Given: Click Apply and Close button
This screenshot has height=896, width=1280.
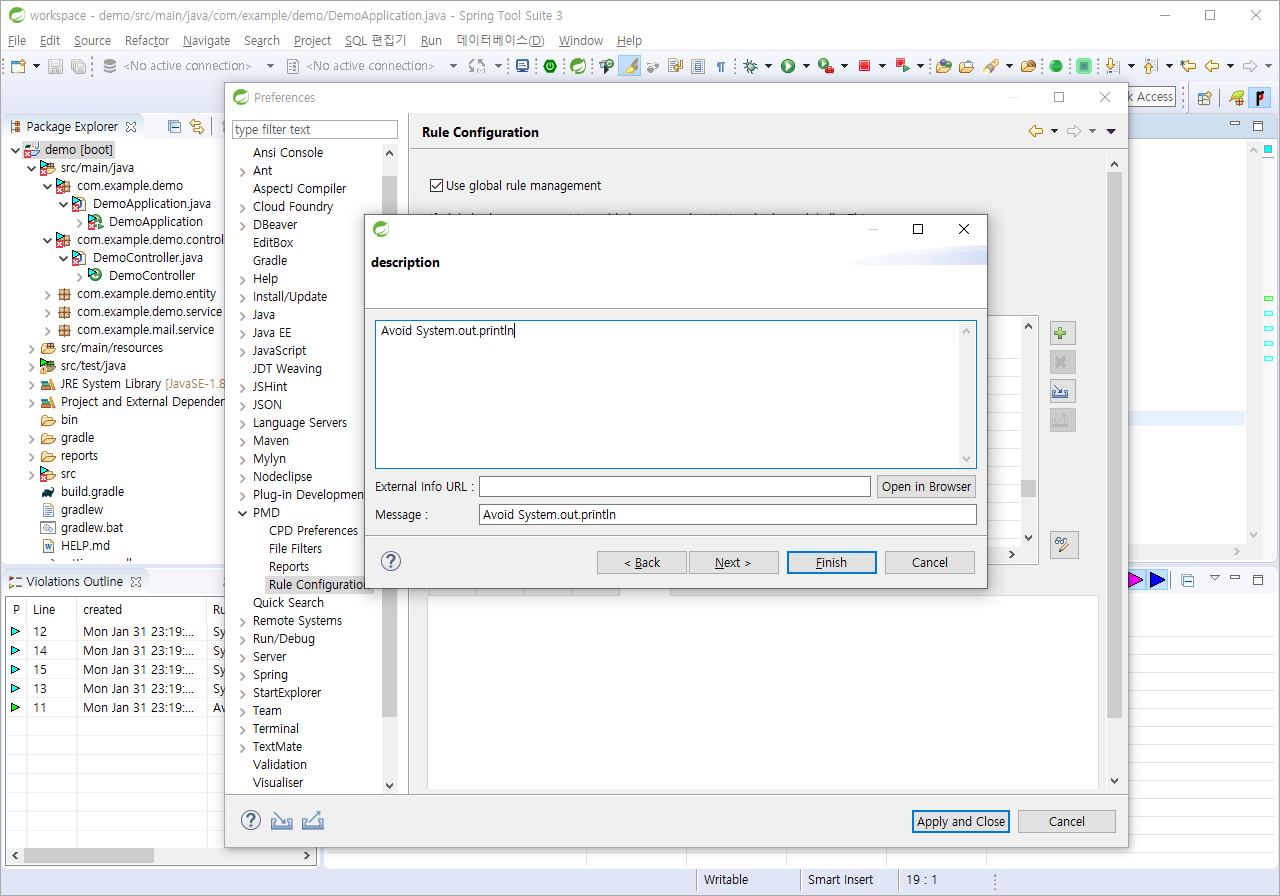Looking at the screenshot, I should [x=962, y=821].
